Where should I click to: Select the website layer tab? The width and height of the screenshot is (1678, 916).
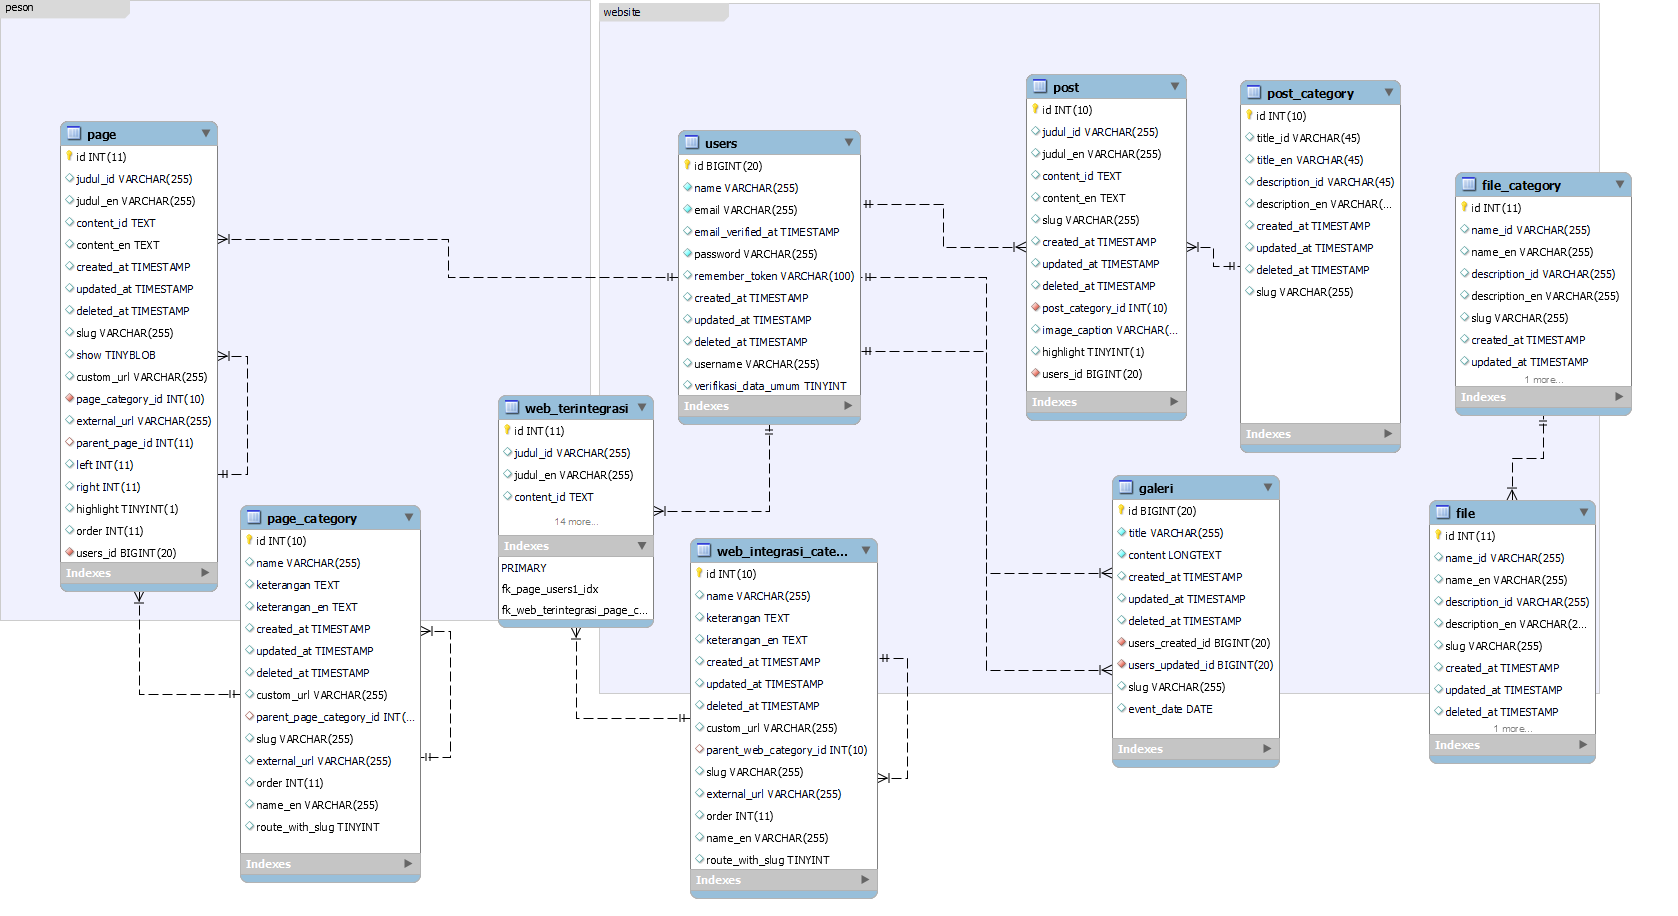(621, 12)
